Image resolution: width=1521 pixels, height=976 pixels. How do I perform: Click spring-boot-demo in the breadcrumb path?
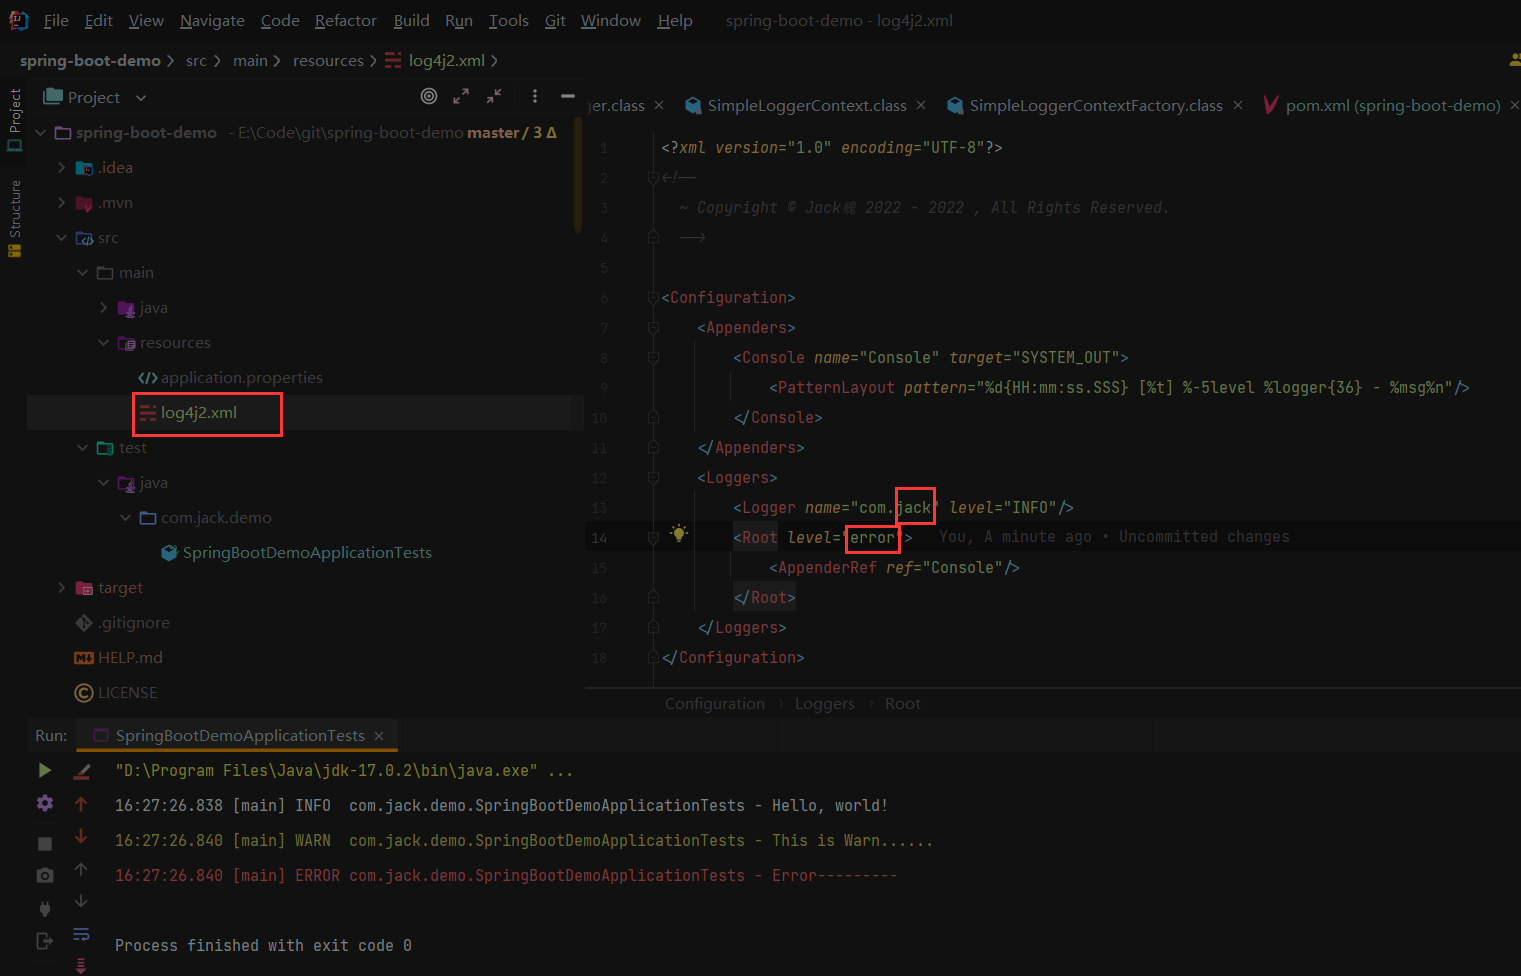[90, 60]
